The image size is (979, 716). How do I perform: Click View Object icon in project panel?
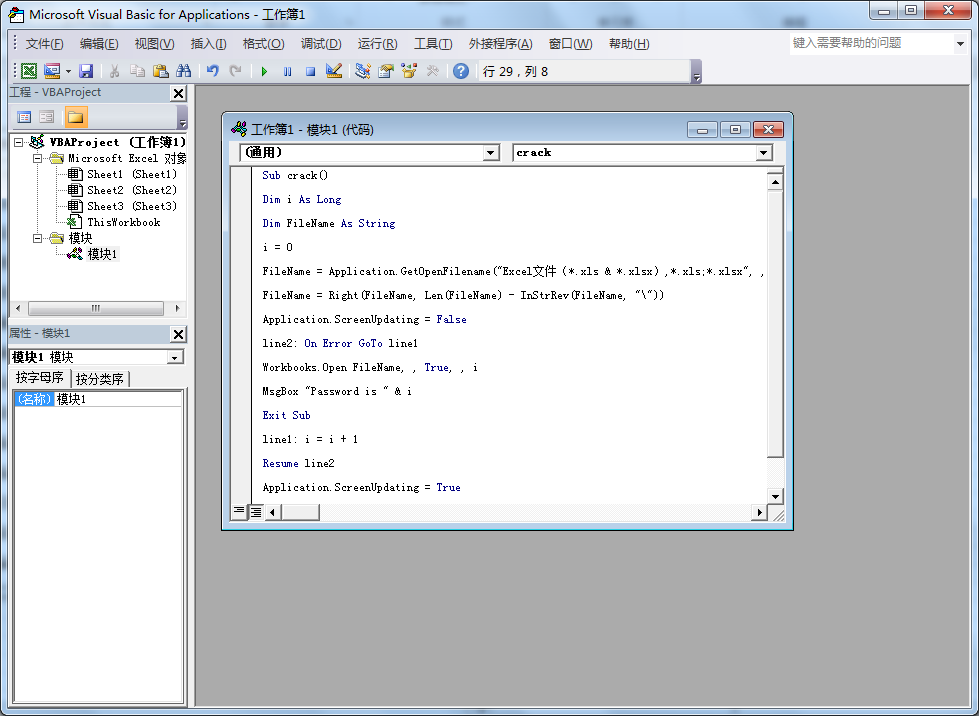point(47,117)
